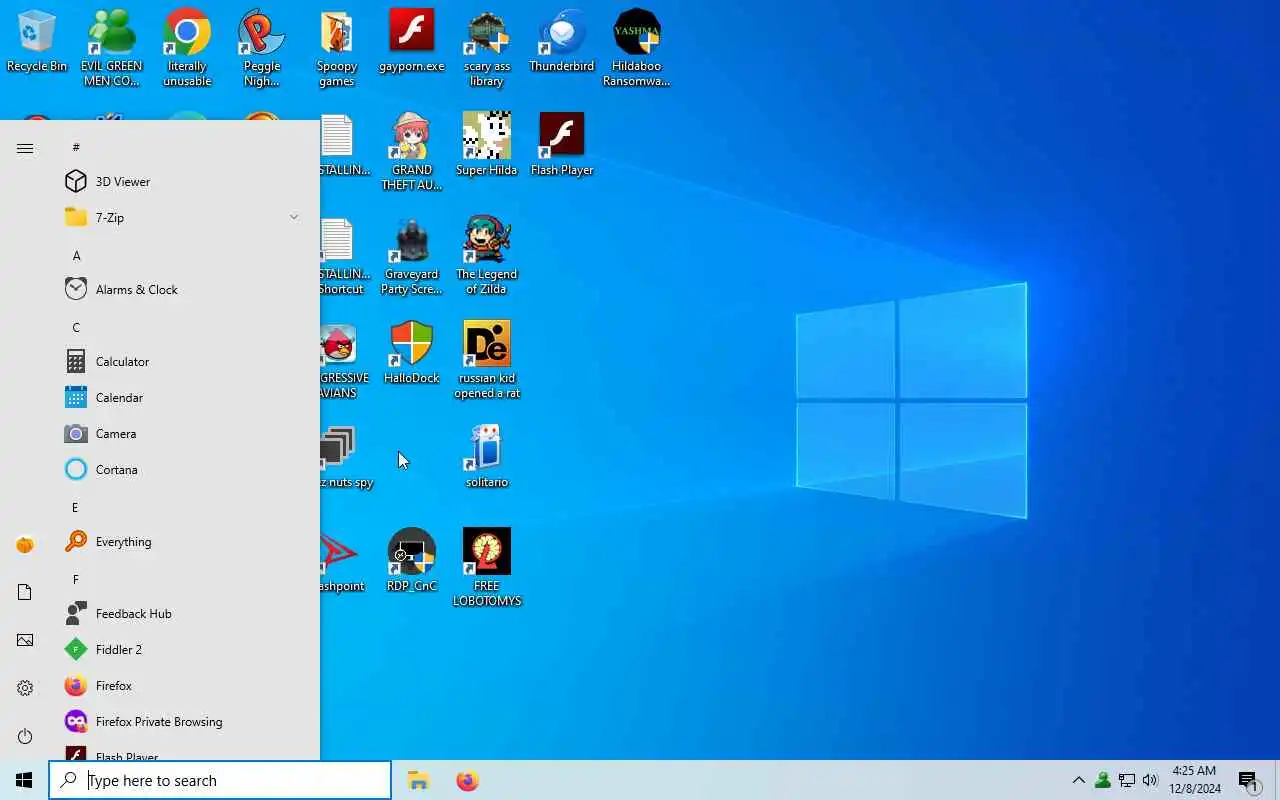Open The Legend of Zilda shortcut
This screenshot has width=1280, height=800.
point(487,257)
